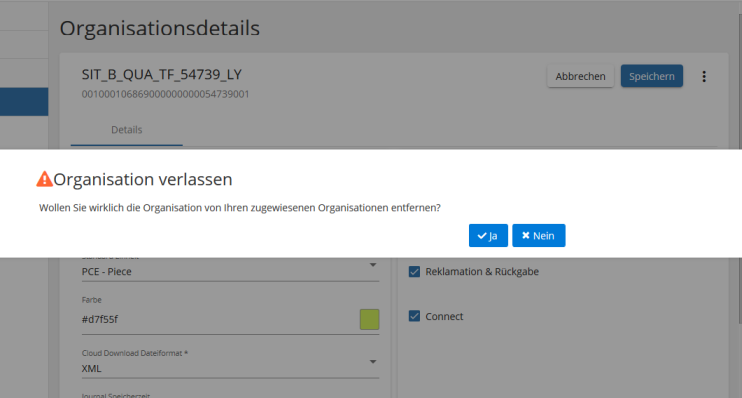The width and height of the screenshot is (742, 398).
Task: Click the organisation ID number text
Action: click(x=165, y=94)
